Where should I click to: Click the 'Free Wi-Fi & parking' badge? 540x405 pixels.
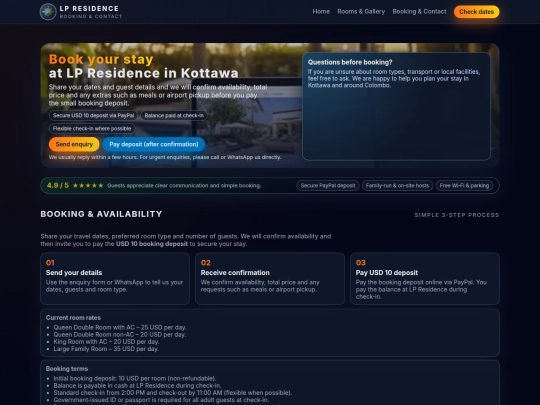(464, 186)
